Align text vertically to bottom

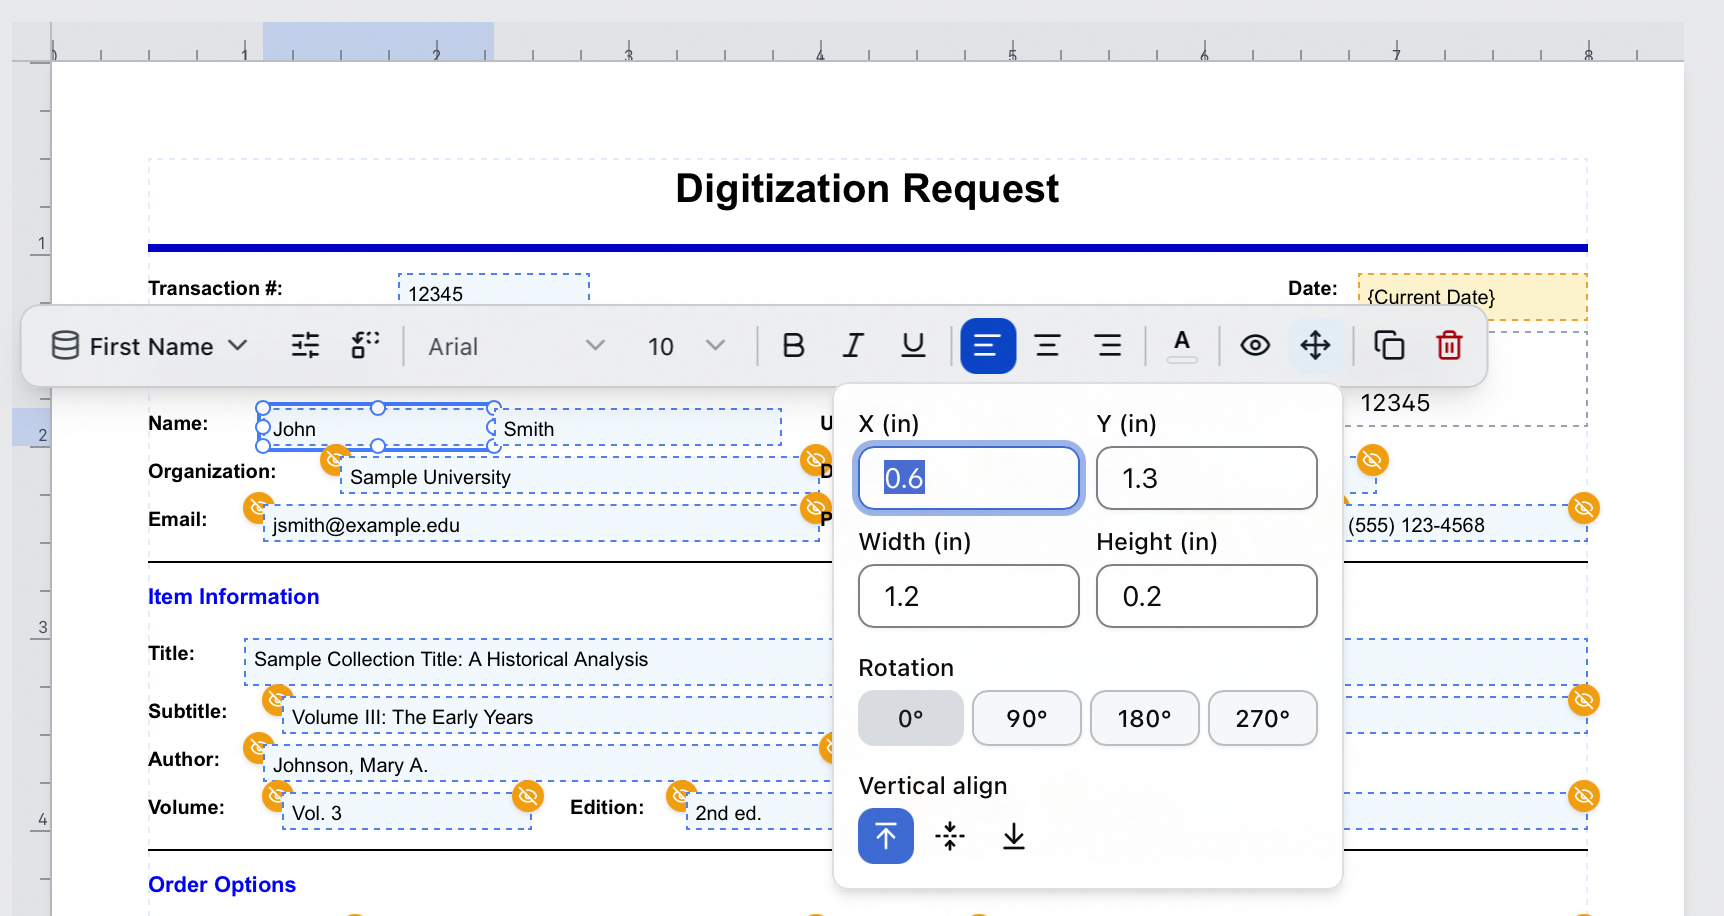(x=1014, y=836)
